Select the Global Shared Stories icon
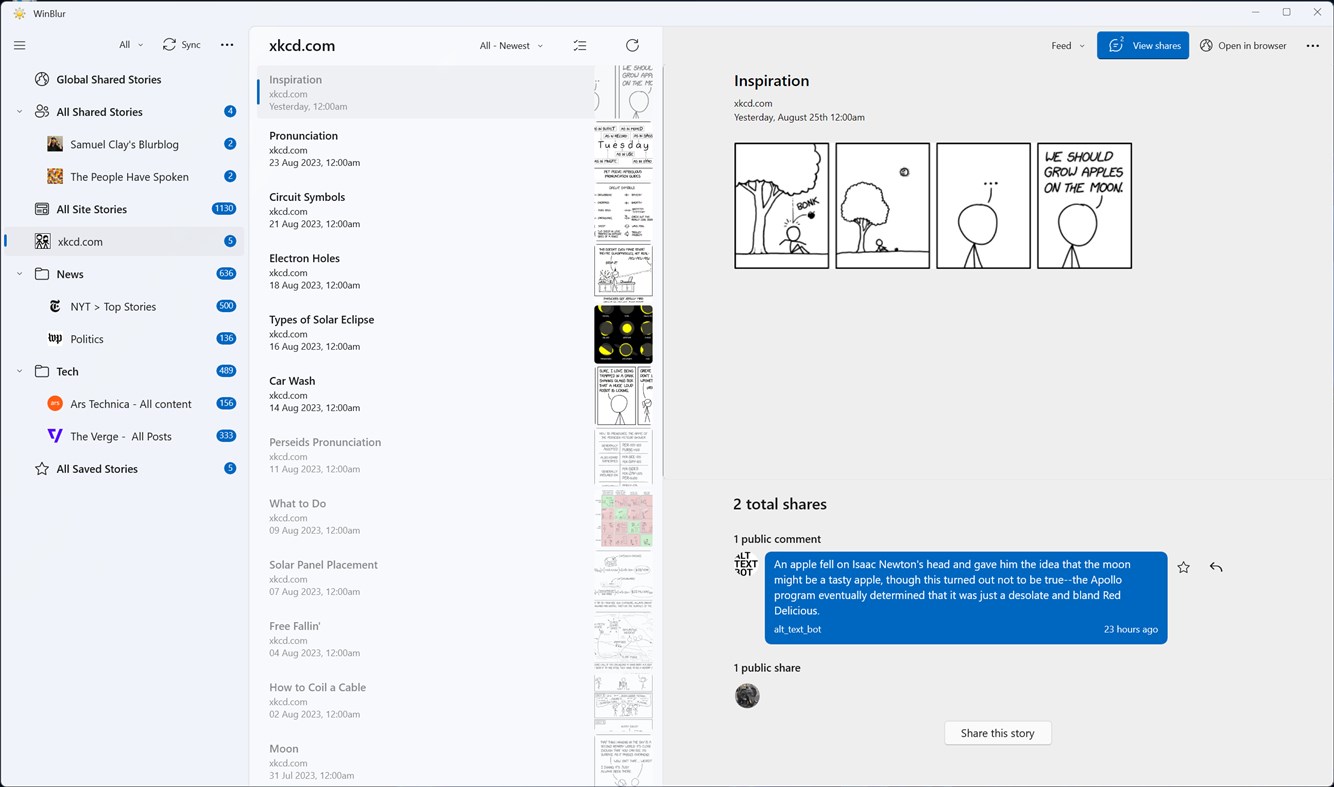 tap(42, 78)
